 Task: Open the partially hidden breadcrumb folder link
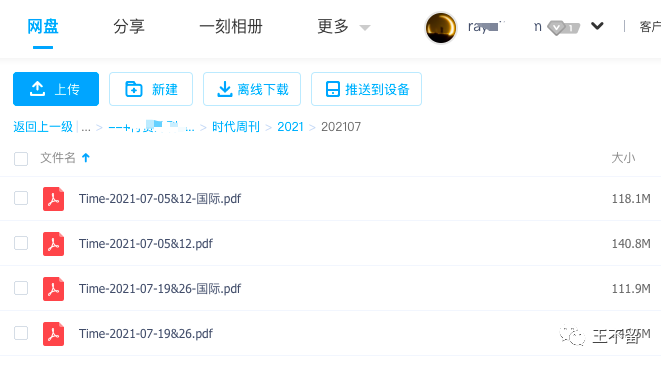151,126
